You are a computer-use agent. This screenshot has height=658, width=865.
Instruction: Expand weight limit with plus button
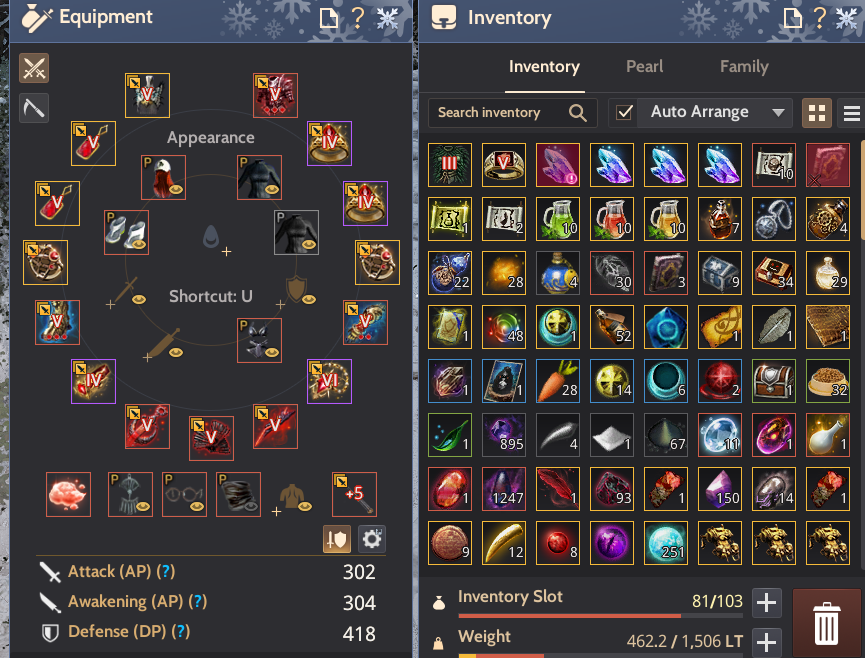point(766,641)
